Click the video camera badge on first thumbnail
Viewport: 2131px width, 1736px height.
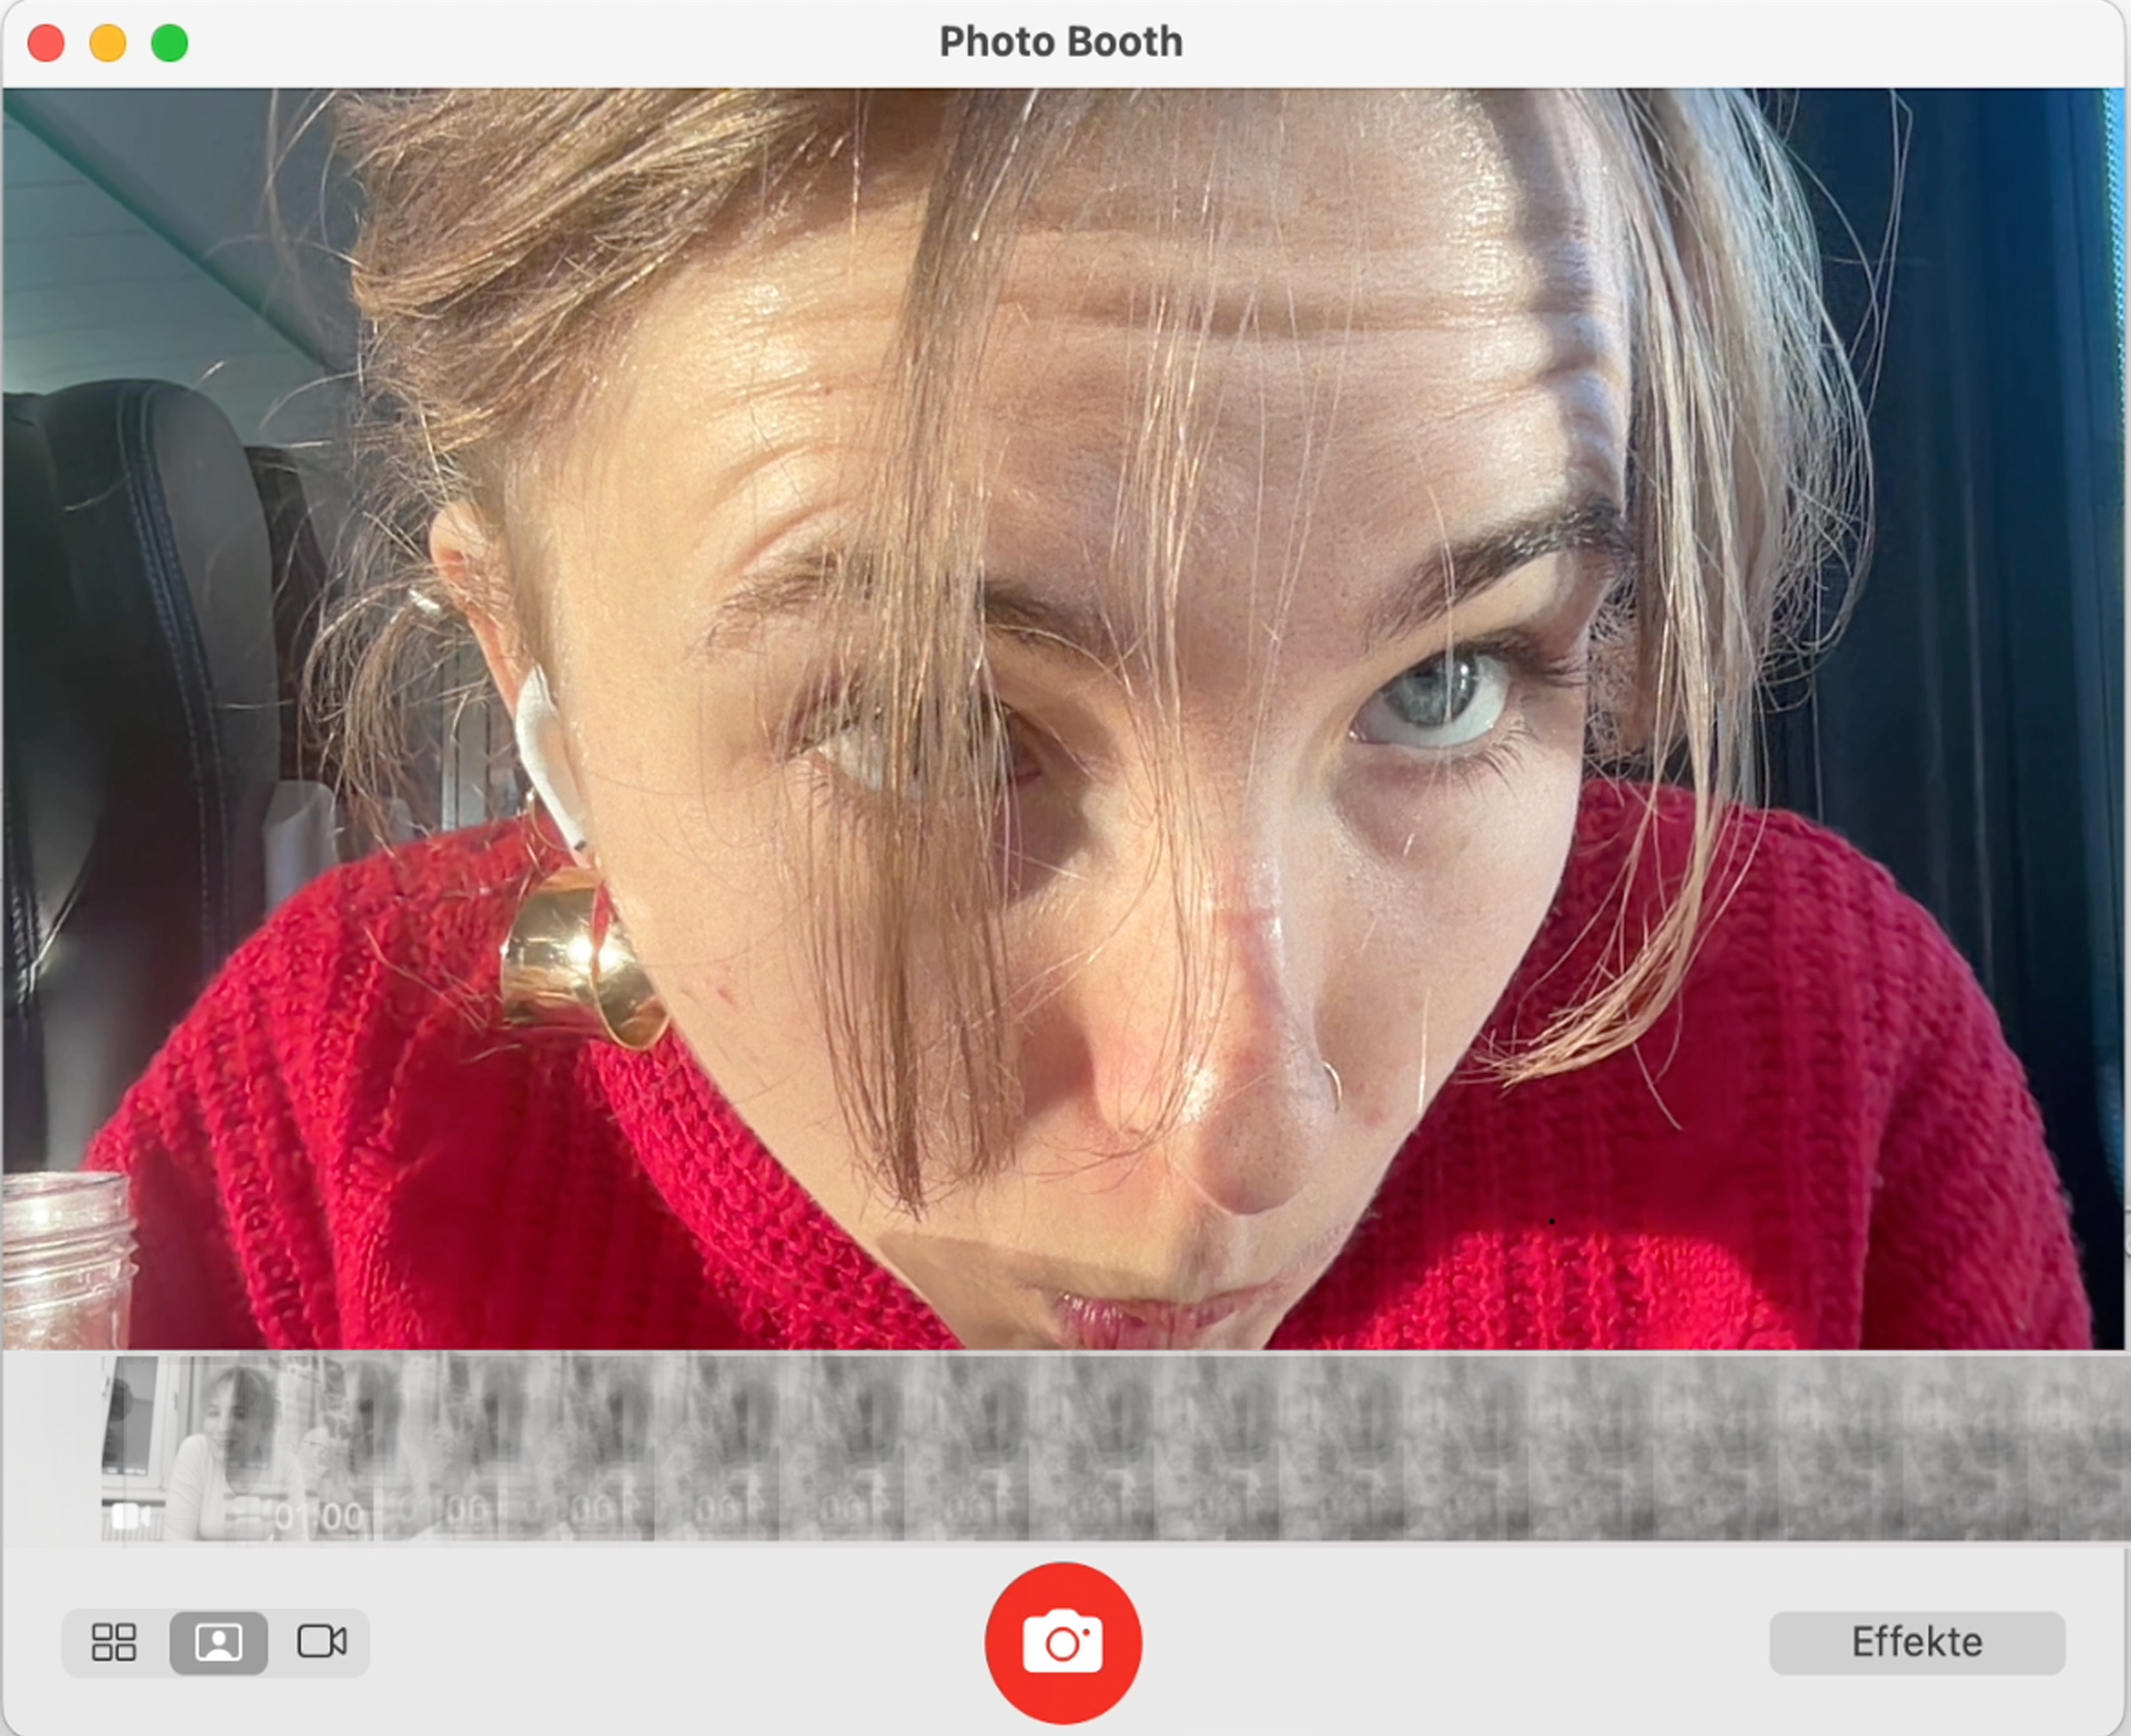click(129, 1516)
